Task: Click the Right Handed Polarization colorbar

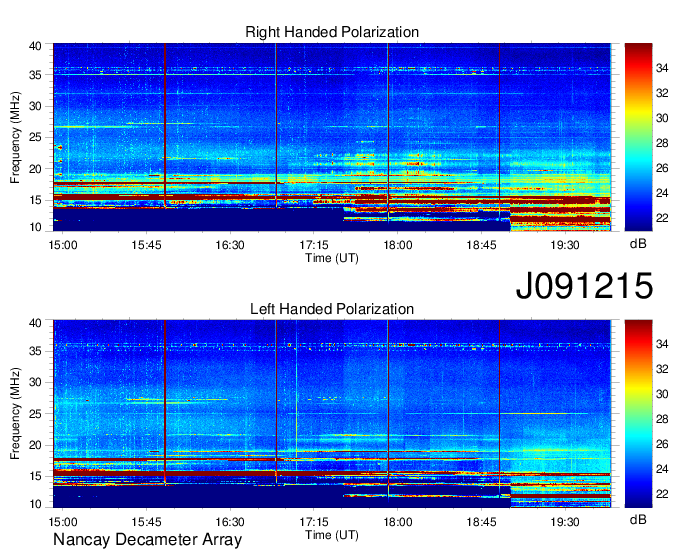Action: click(x=638, y=137)
